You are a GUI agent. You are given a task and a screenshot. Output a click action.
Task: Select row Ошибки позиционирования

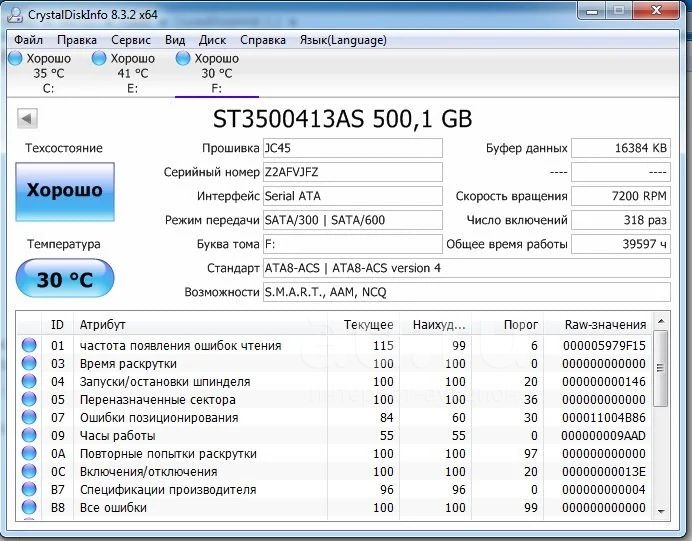coord(335,417)
